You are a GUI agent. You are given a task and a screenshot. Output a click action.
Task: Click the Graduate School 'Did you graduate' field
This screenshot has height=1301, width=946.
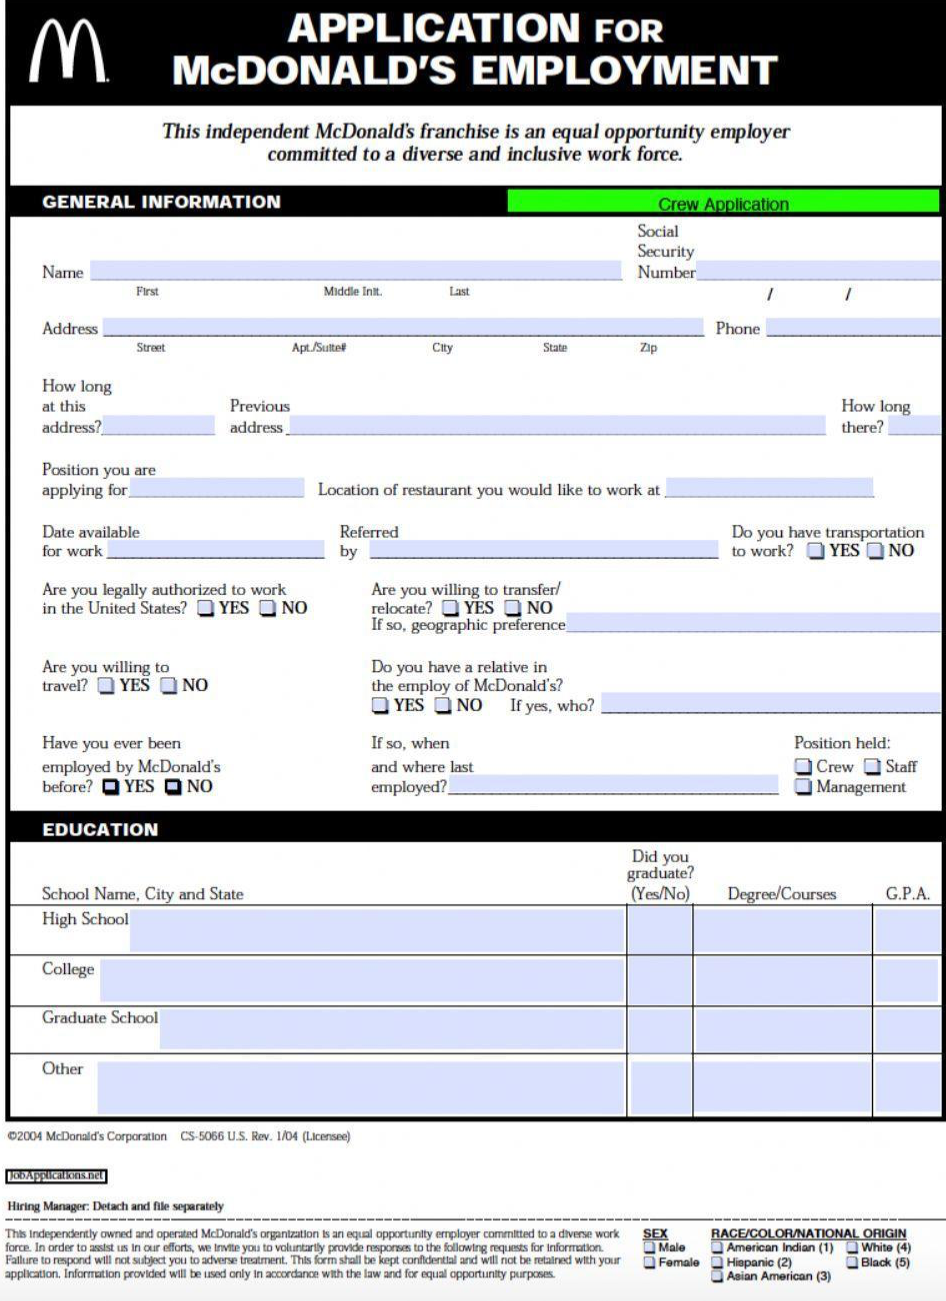pyautogui.click(x=660, y=1029)
